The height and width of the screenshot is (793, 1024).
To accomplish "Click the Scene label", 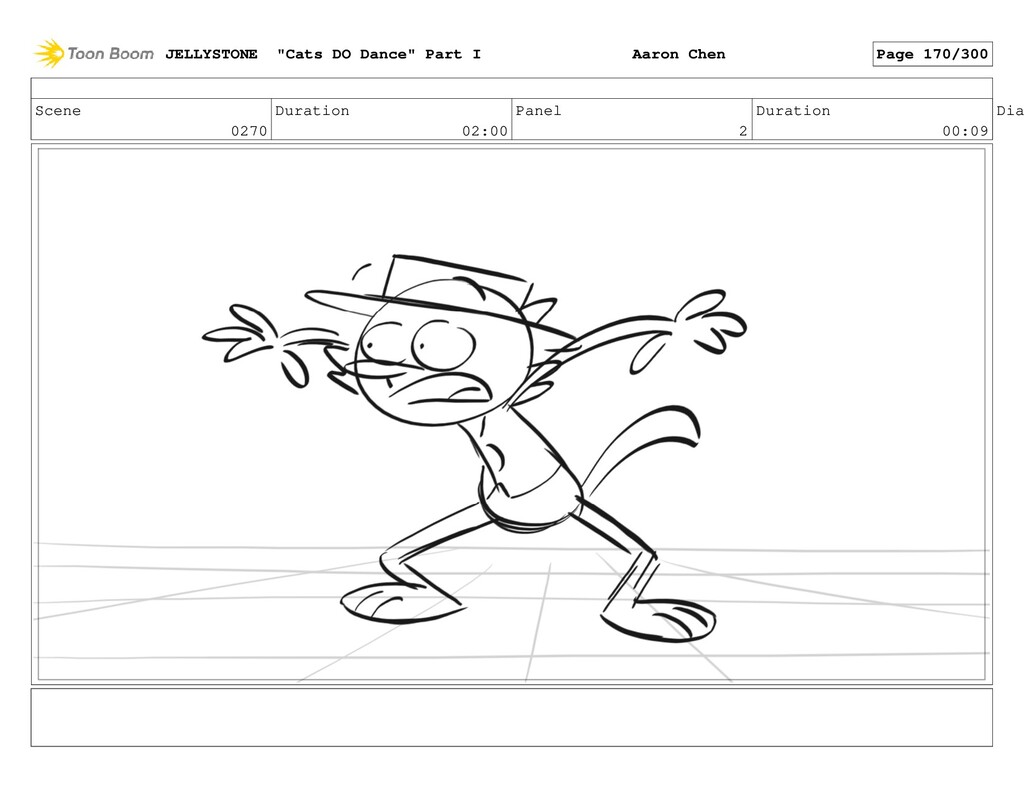I will pos(58,110).
